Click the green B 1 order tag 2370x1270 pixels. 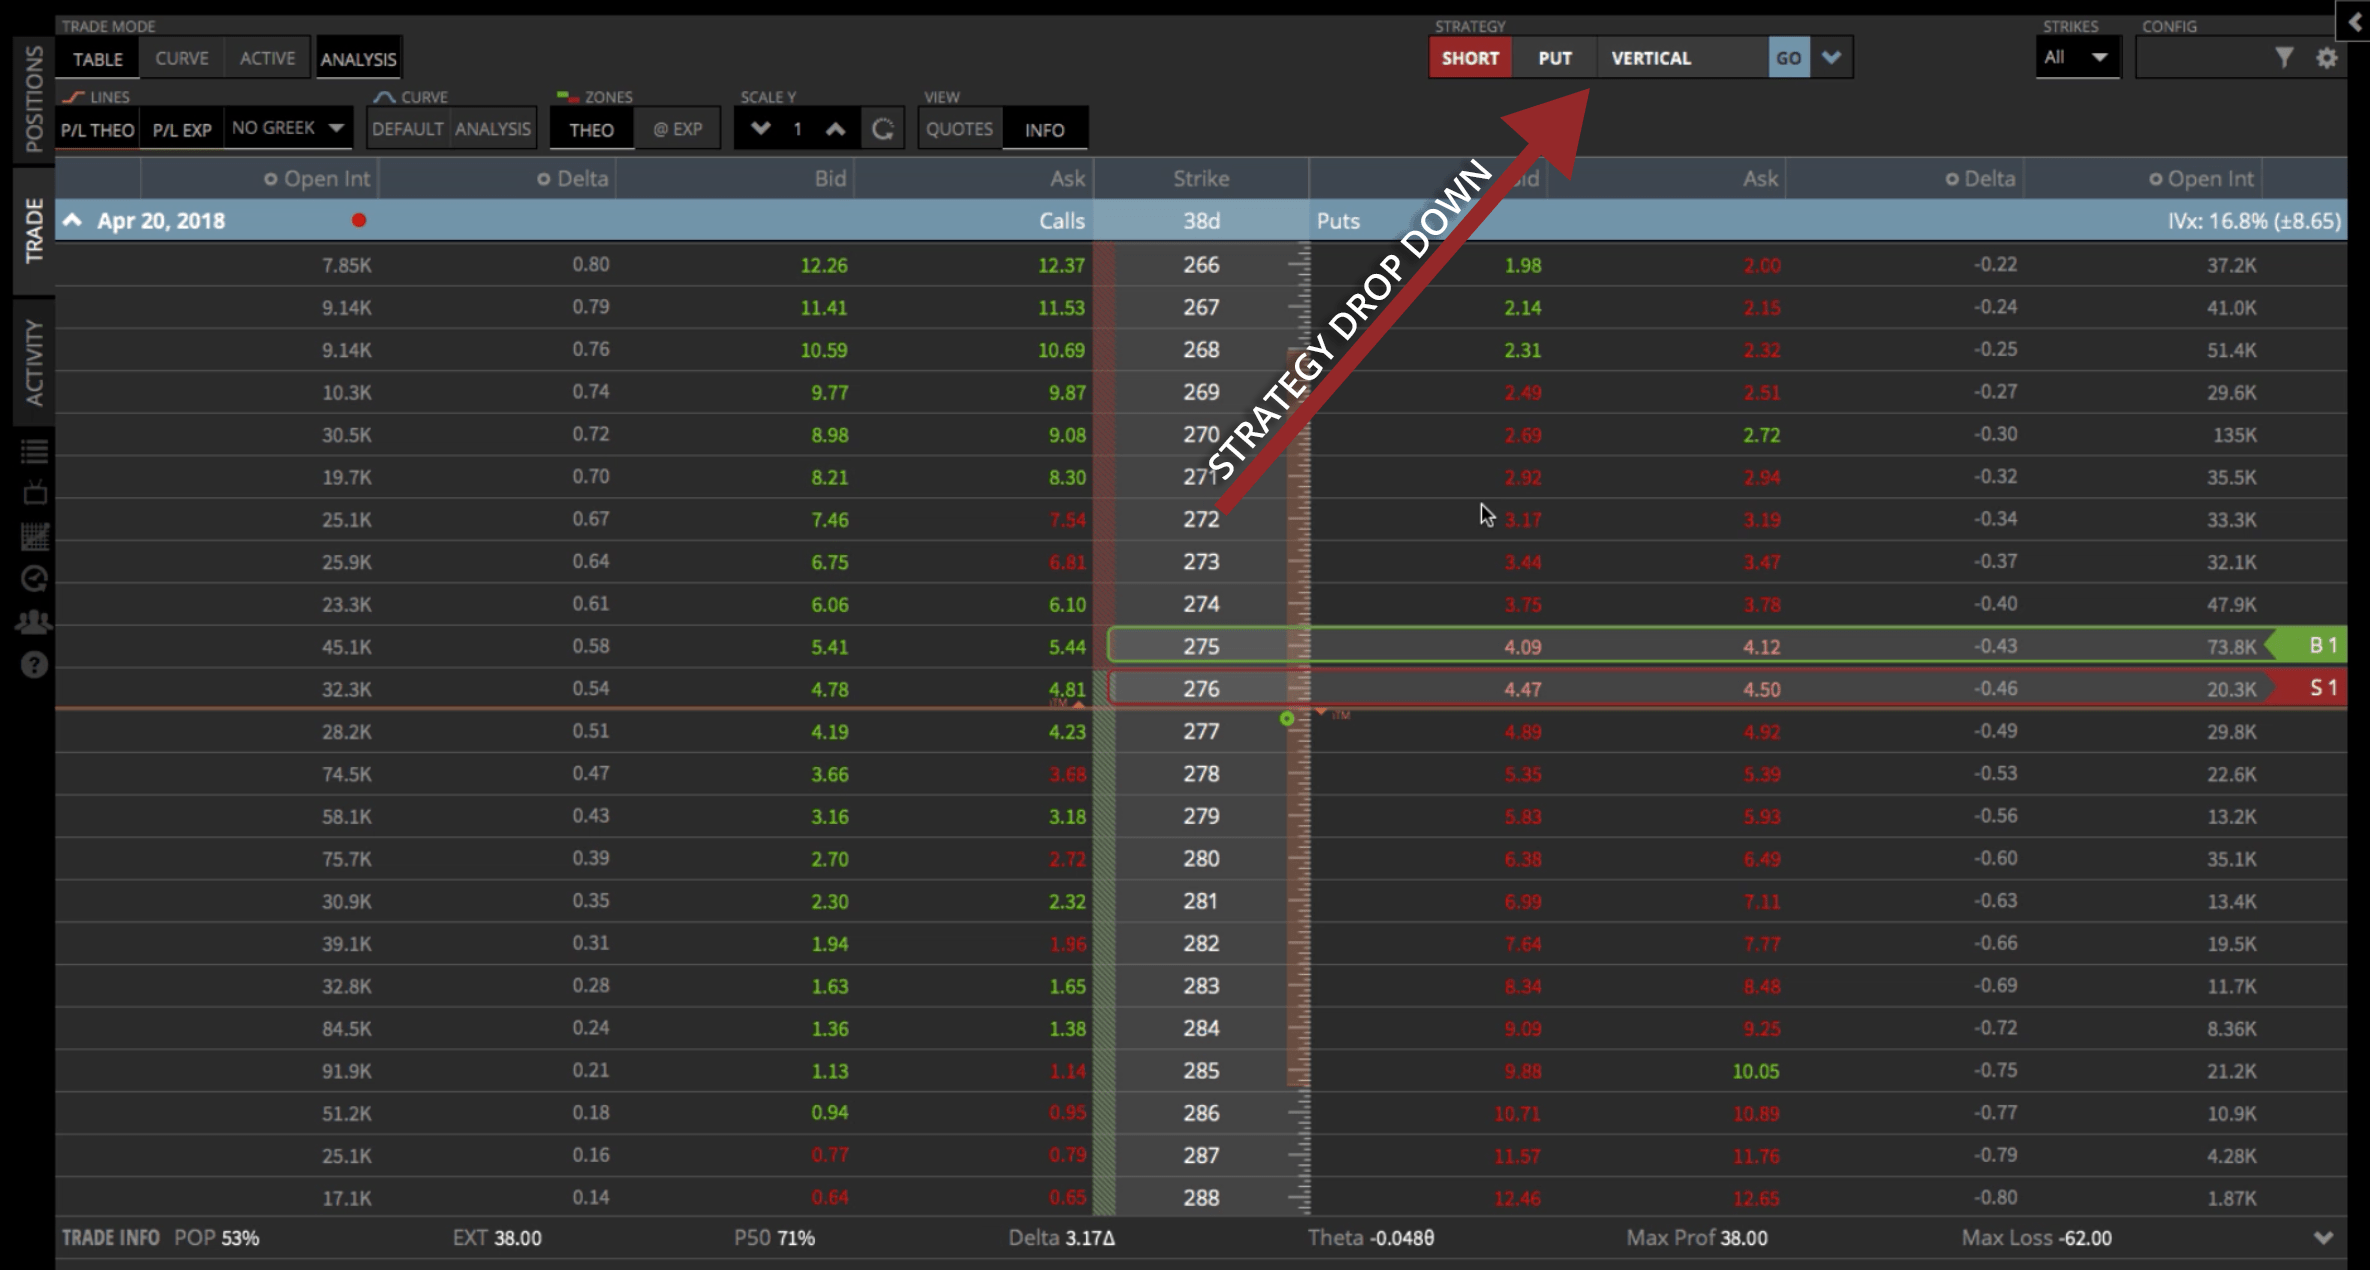click(x=2308, y=646)
